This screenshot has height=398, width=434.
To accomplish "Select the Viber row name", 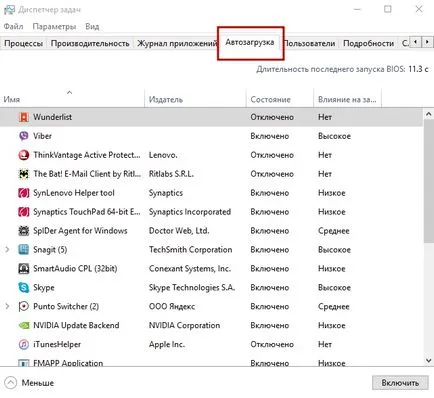I will tap(42, 136).
